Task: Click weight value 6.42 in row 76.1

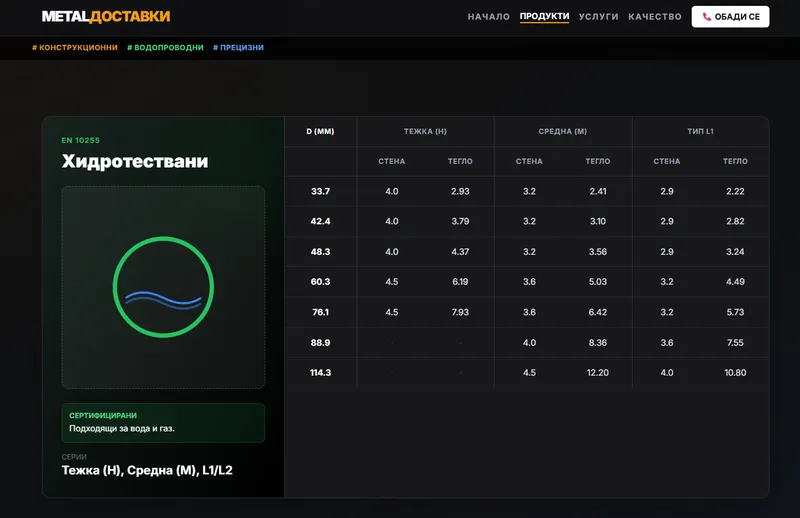Action: (x=598, y=312)
